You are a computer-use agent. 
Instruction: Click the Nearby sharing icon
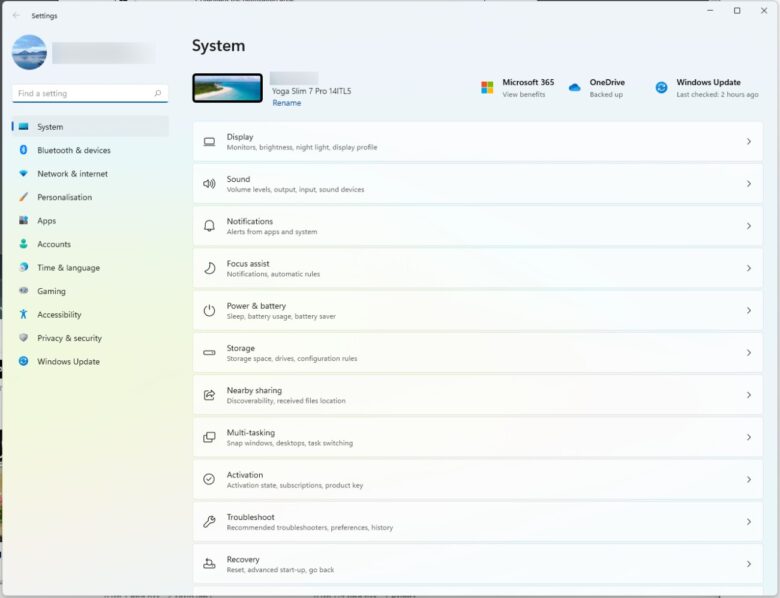click(209, 395)
